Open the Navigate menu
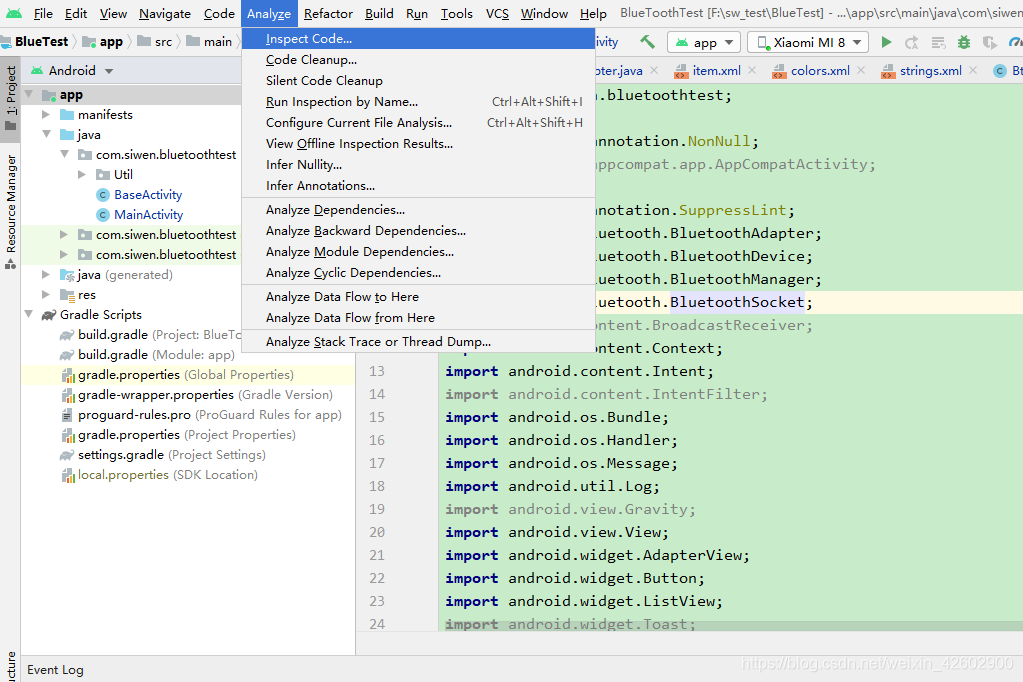Image resolution: width=1023 pixels, height=682 pixels. pos(164,13)
